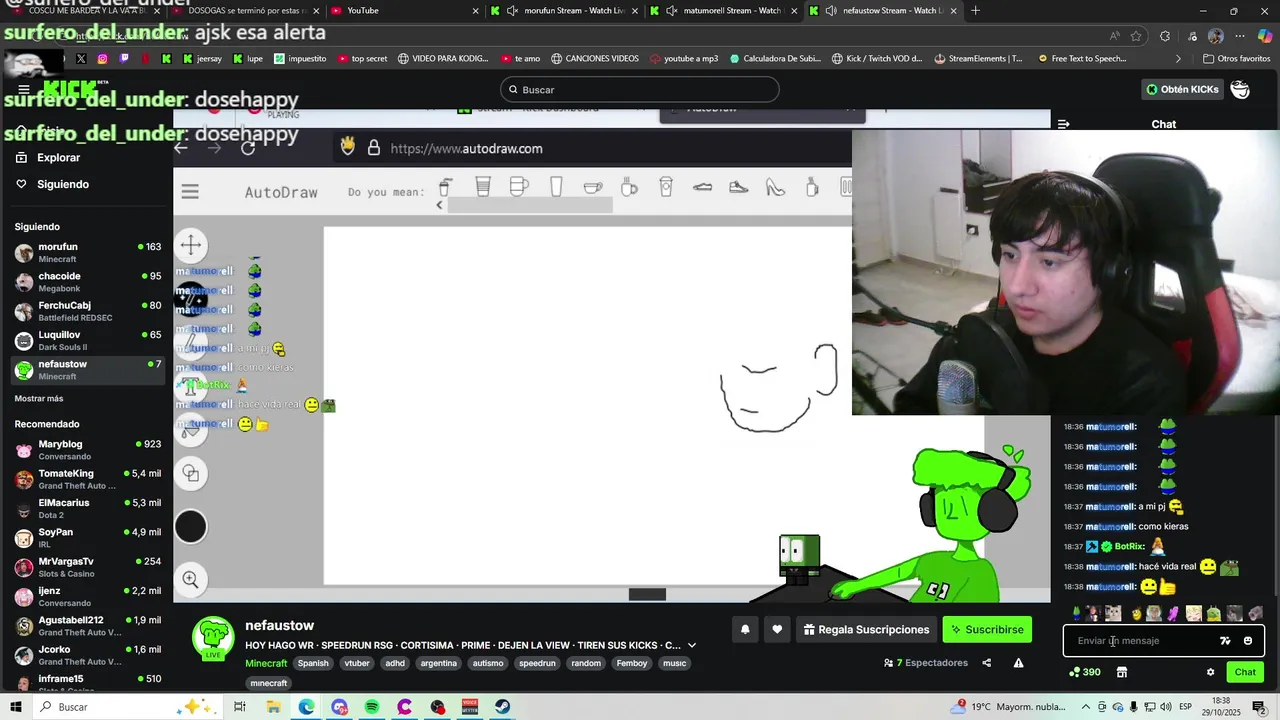The image size is (1280, 720).
Task: Open Kick hamburger menu at top left
Action: 23,89
